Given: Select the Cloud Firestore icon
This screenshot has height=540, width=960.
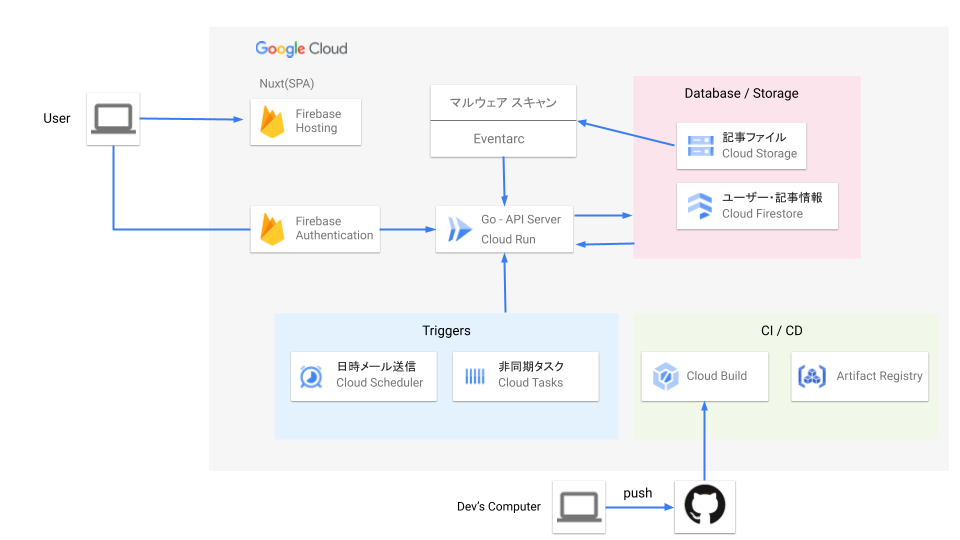Looking at the screenshot, I should [x=700, y=206].
